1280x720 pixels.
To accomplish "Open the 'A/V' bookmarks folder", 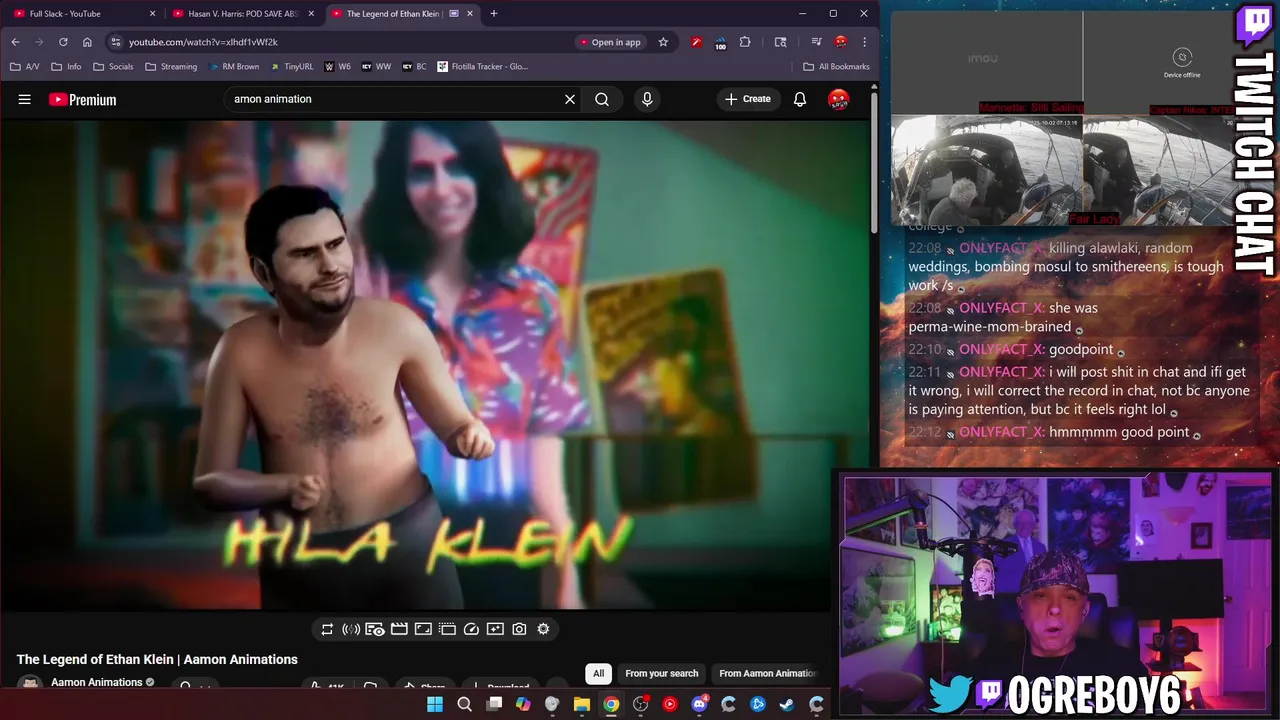I will pyautogui.click(x=25, y=67).
